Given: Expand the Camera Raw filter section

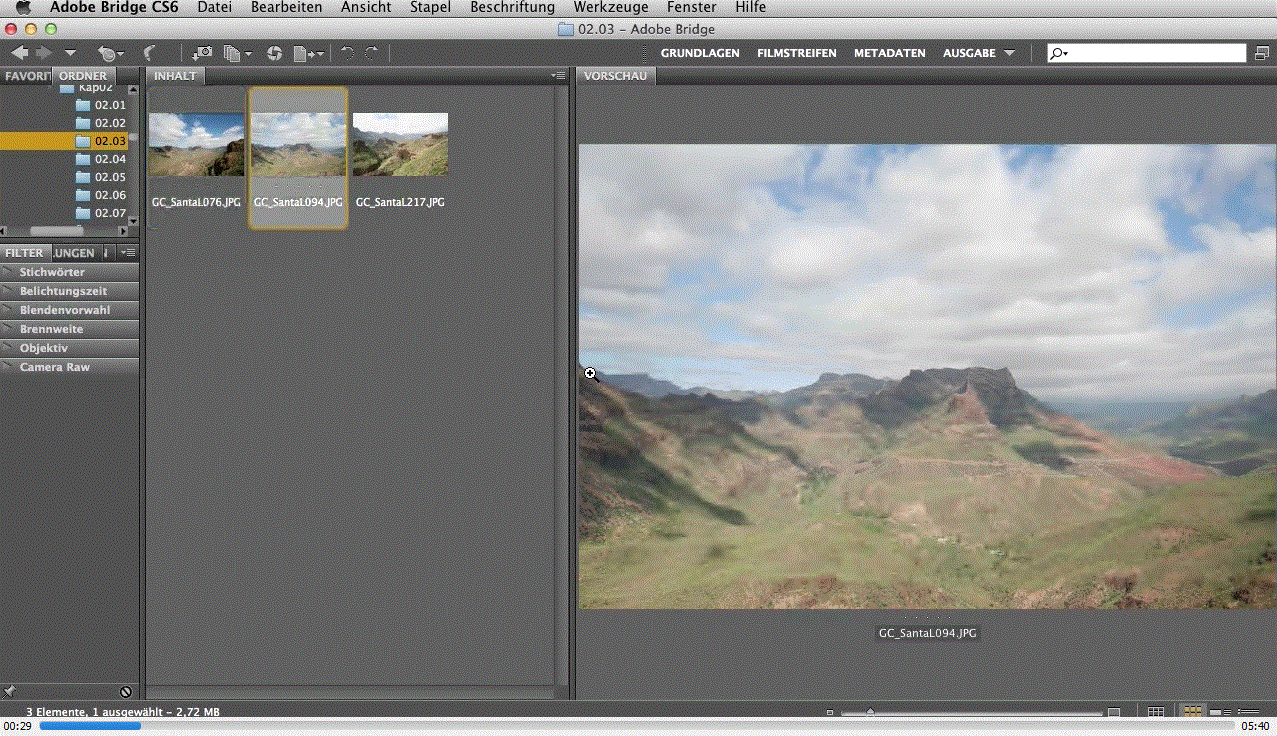Looking at the screenshot, I should point(54,367).
